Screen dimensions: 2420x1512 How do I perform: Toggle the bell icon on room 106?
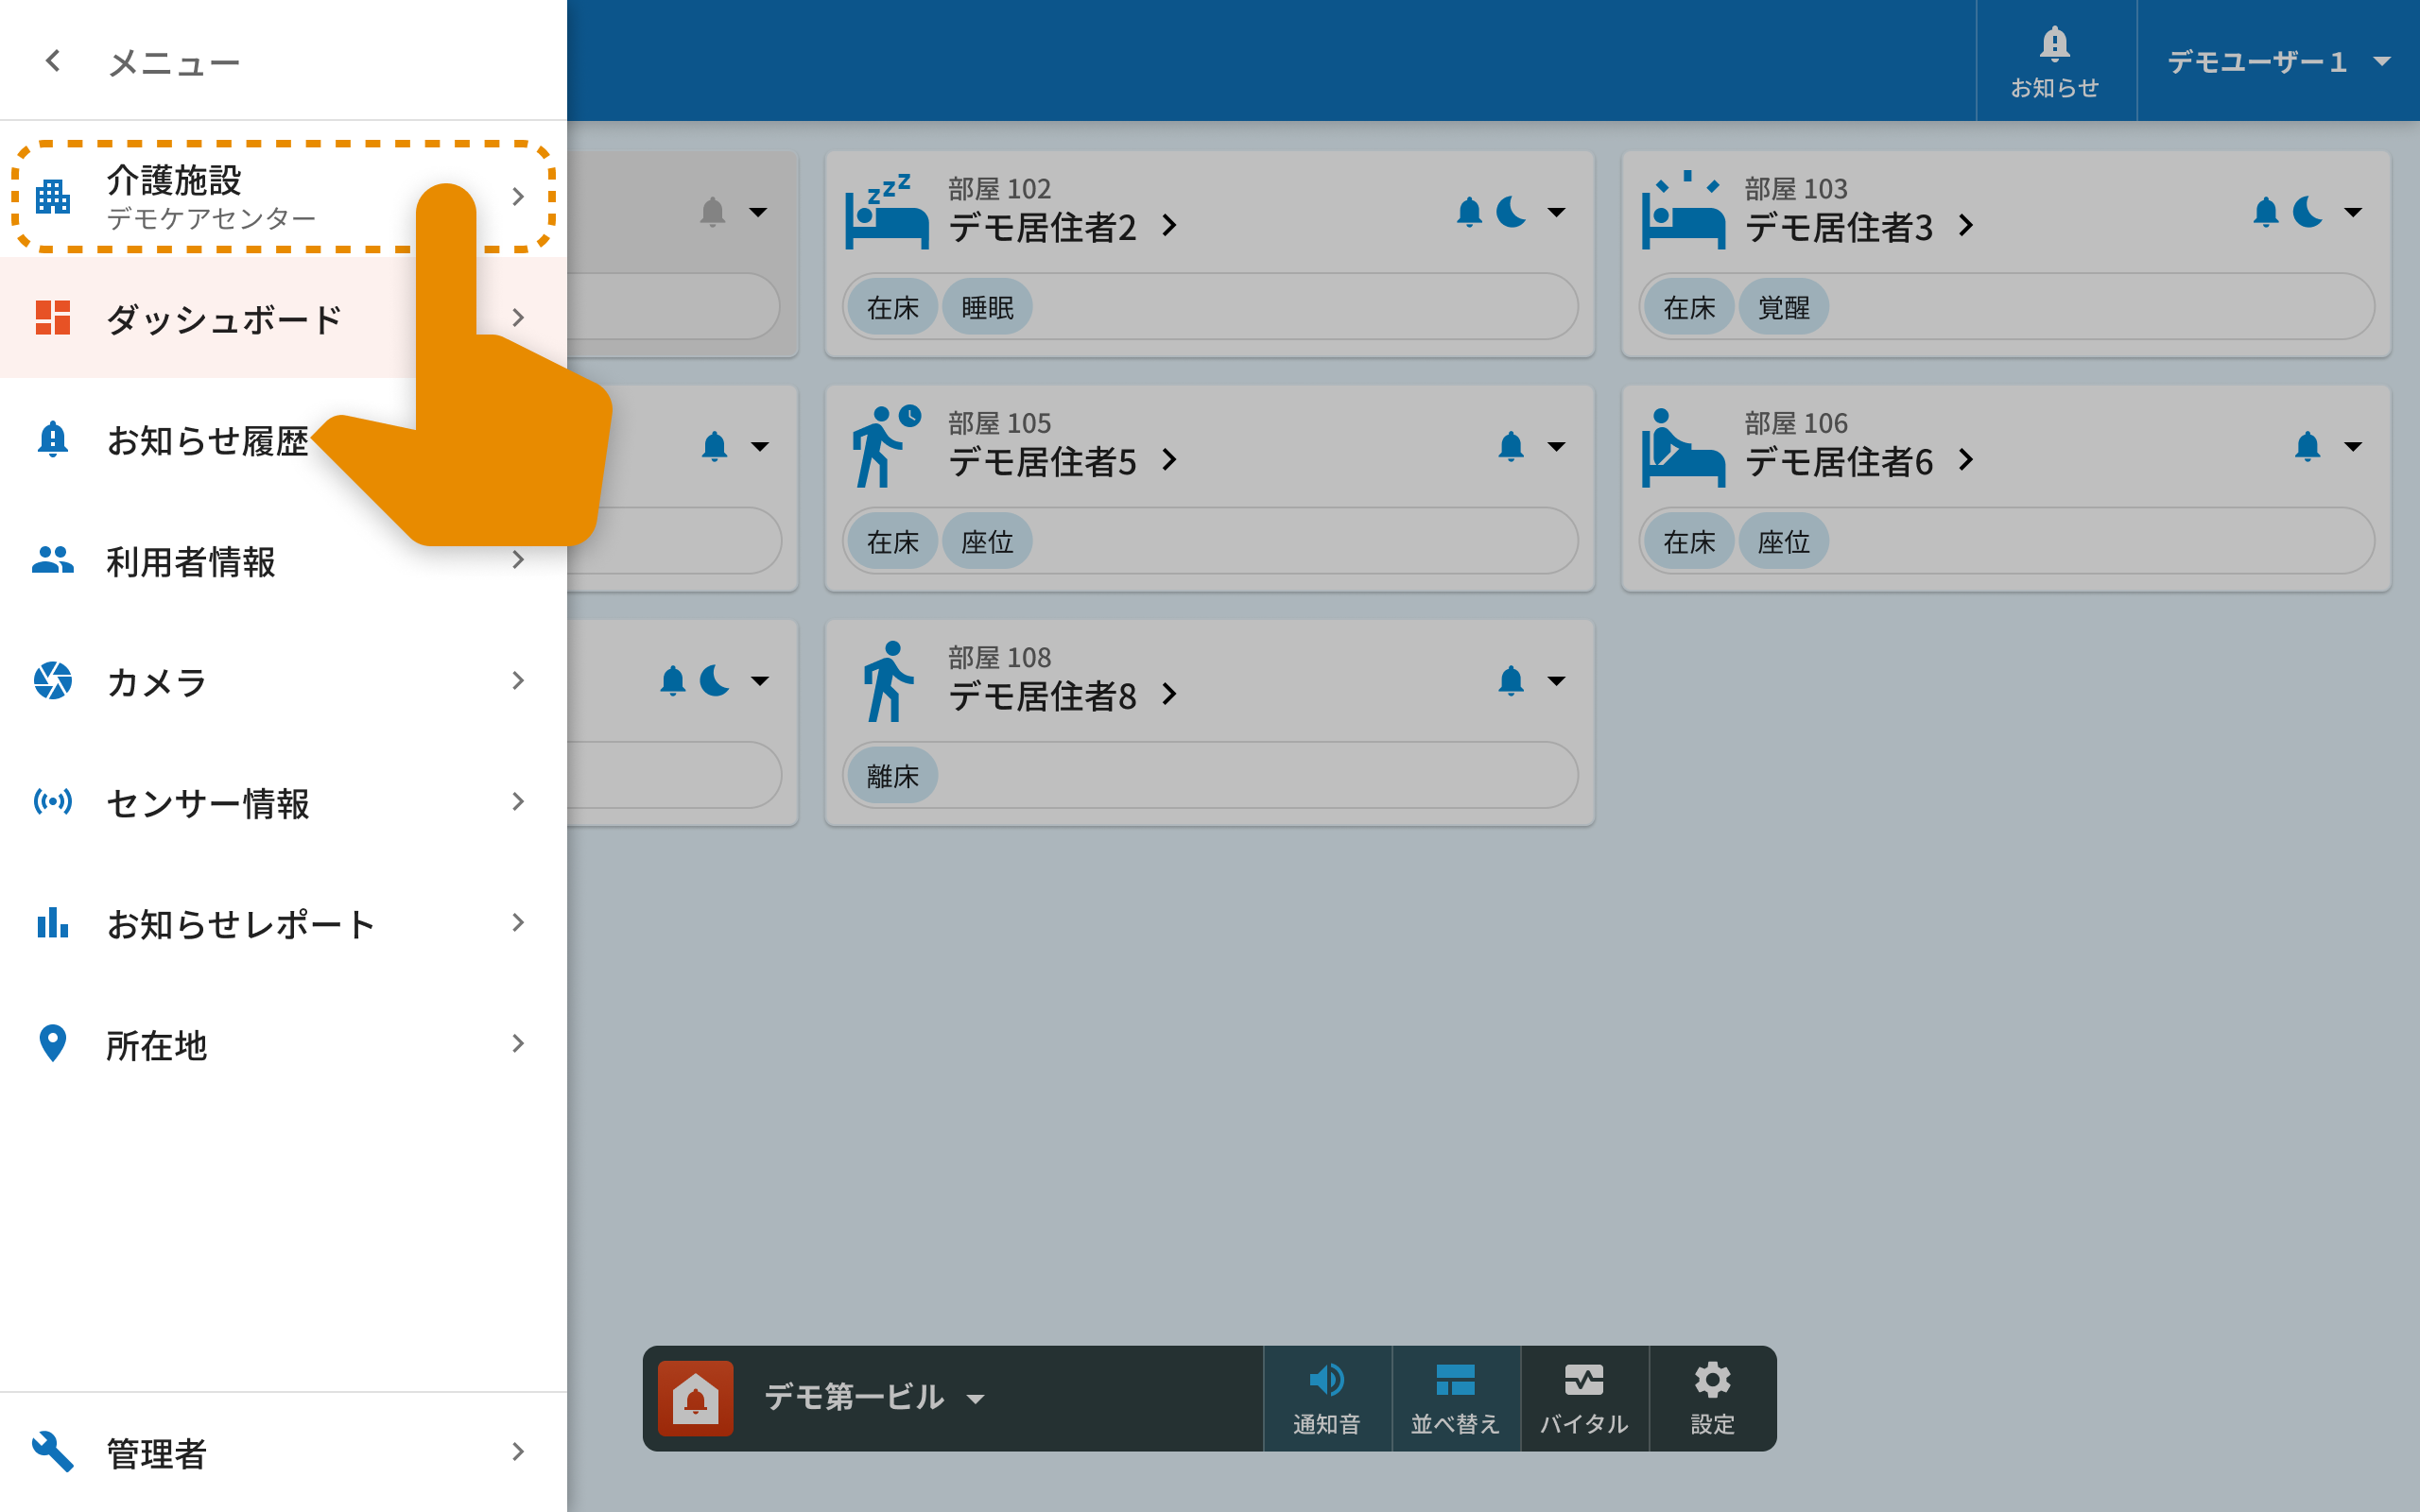pos(2306,446)
